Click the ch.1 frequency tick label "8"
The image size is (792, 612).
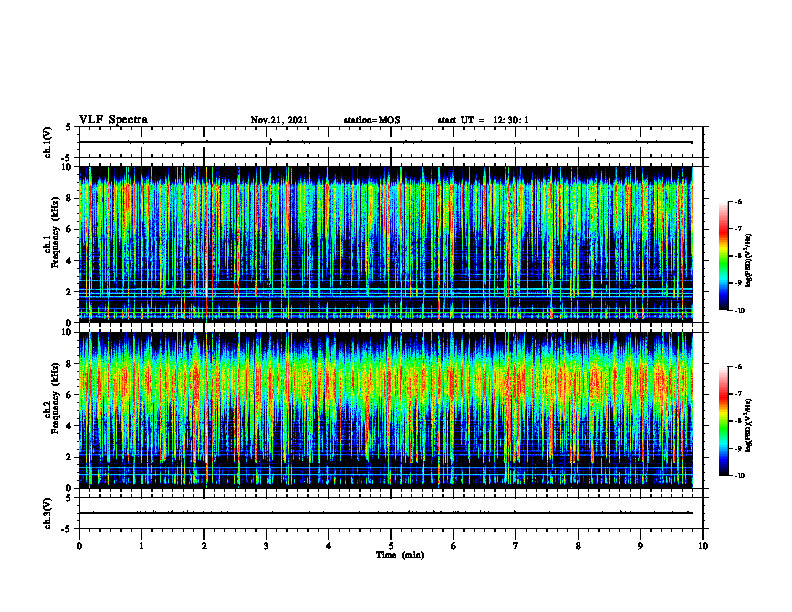70,198
